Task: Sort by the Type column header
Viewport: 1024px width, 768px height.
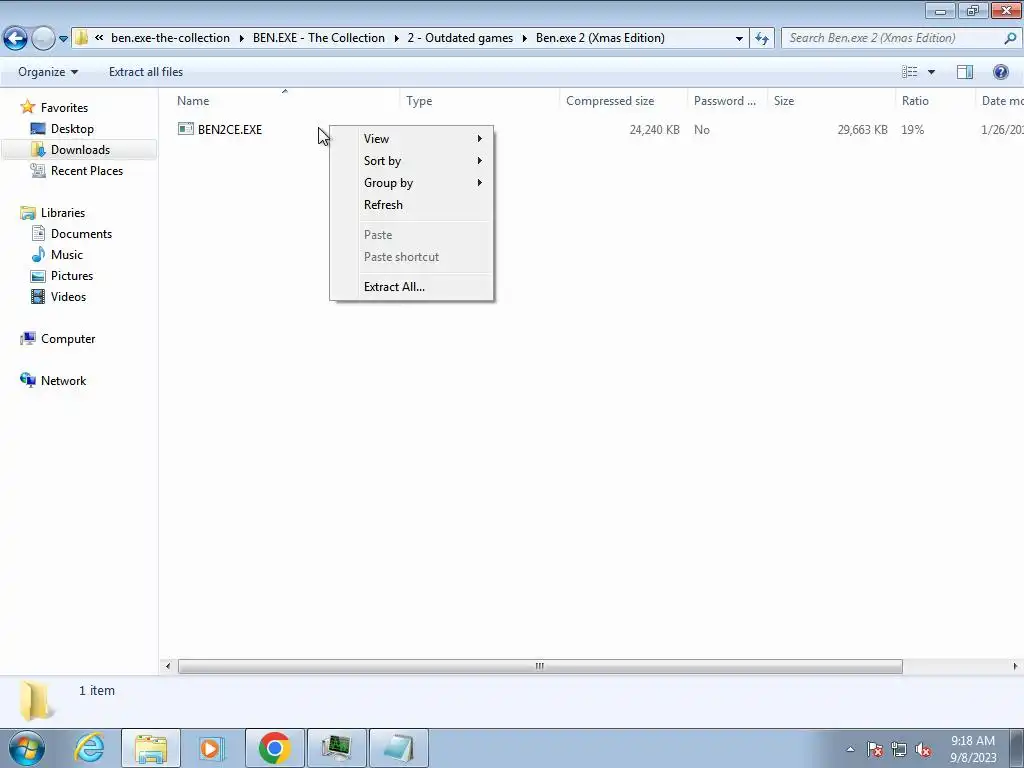Action: (419, 101)
